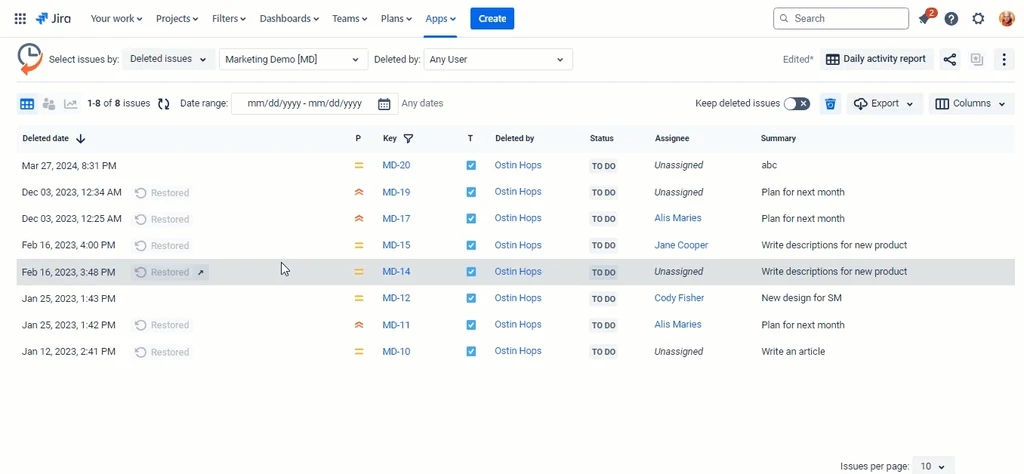The image size is (1024, 474).
Task: Open the date range calendar icon
Action: 384,104
